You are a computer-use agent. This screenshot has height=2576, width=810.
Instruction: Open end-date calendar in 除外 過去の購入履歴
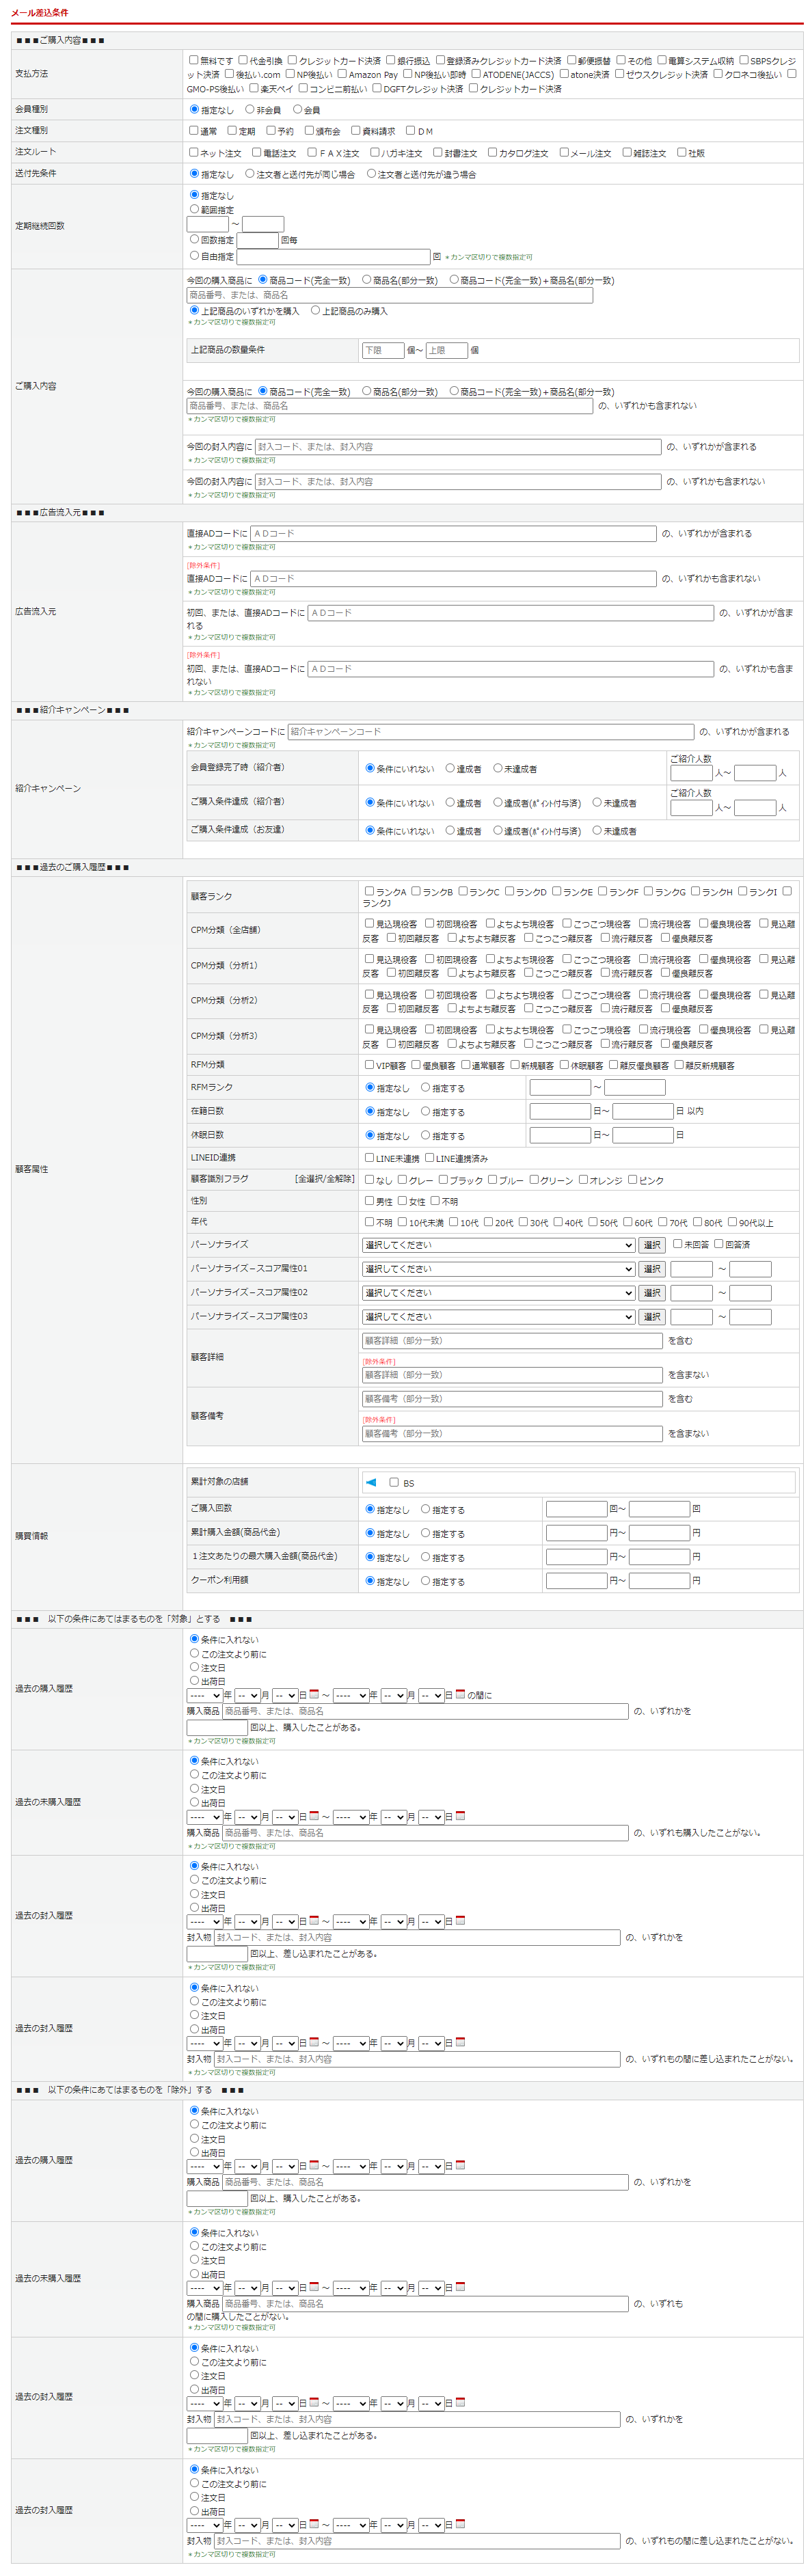460,2165
